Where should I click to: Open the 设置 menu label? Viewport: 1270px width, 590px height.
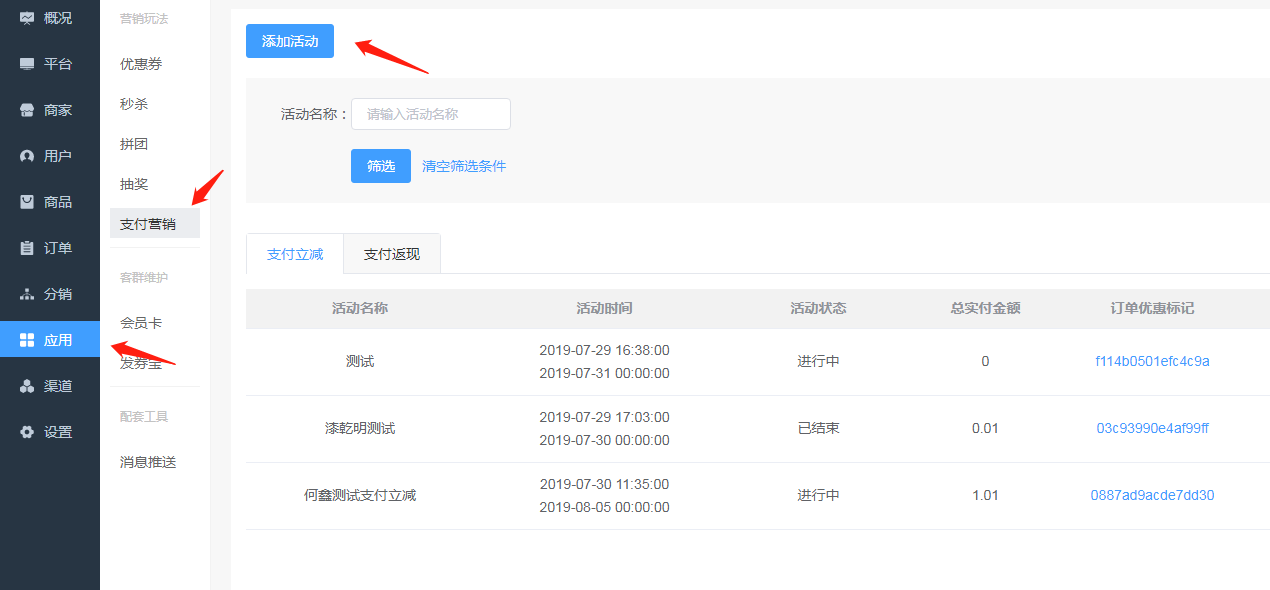click(58, 432)
